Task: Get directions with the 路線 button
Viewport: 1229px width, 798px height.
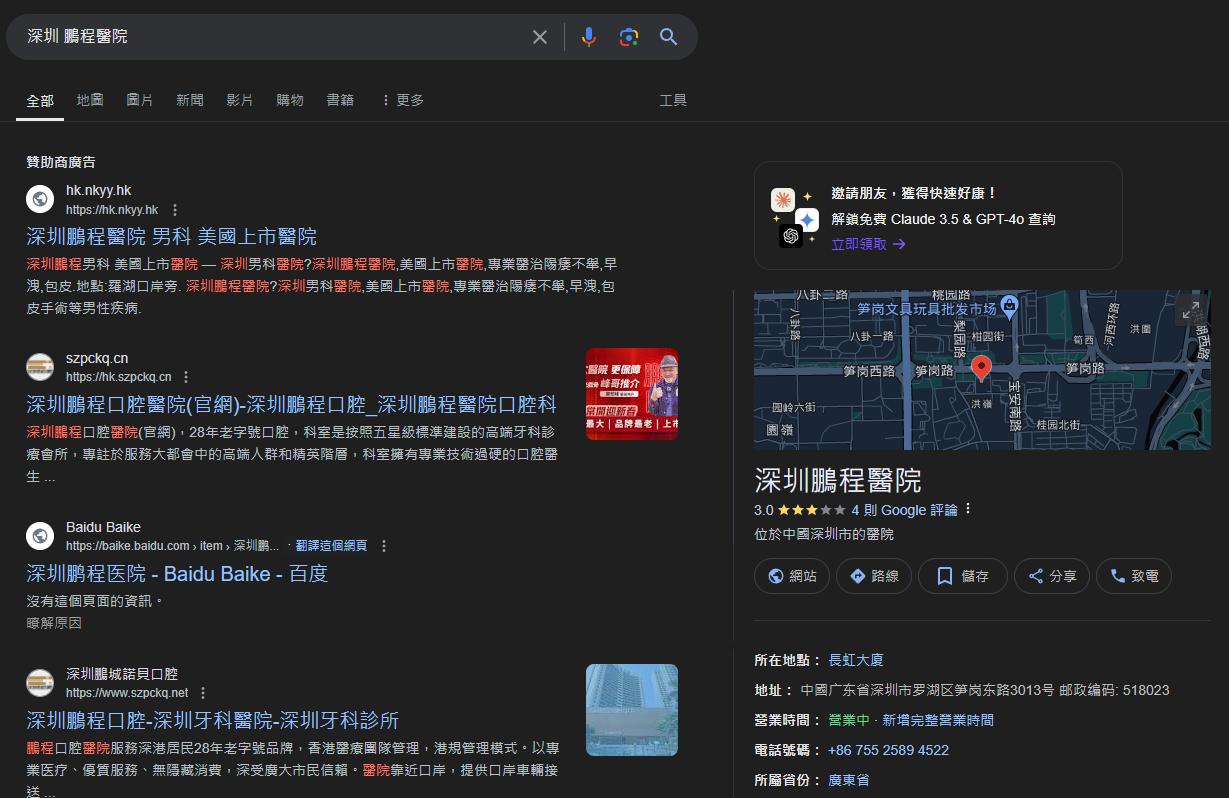Action: 874,576
